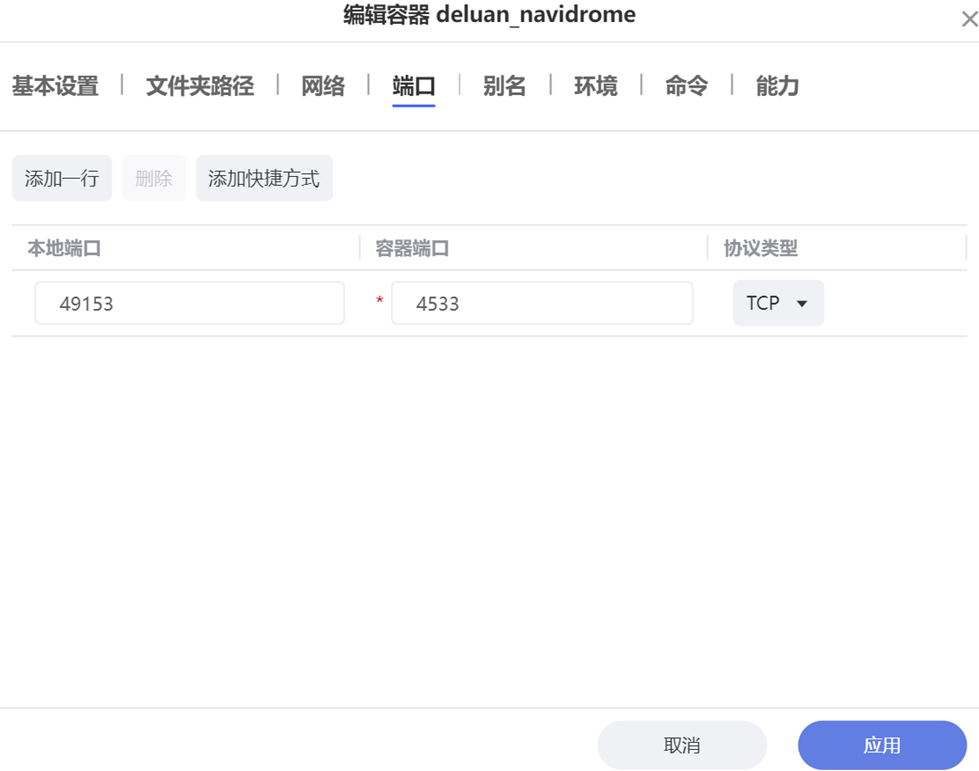Close the 编辑容器 dialog with the X
Image resolution: width=979 pixels, height=771 pixels.
[x=967, y=17]
